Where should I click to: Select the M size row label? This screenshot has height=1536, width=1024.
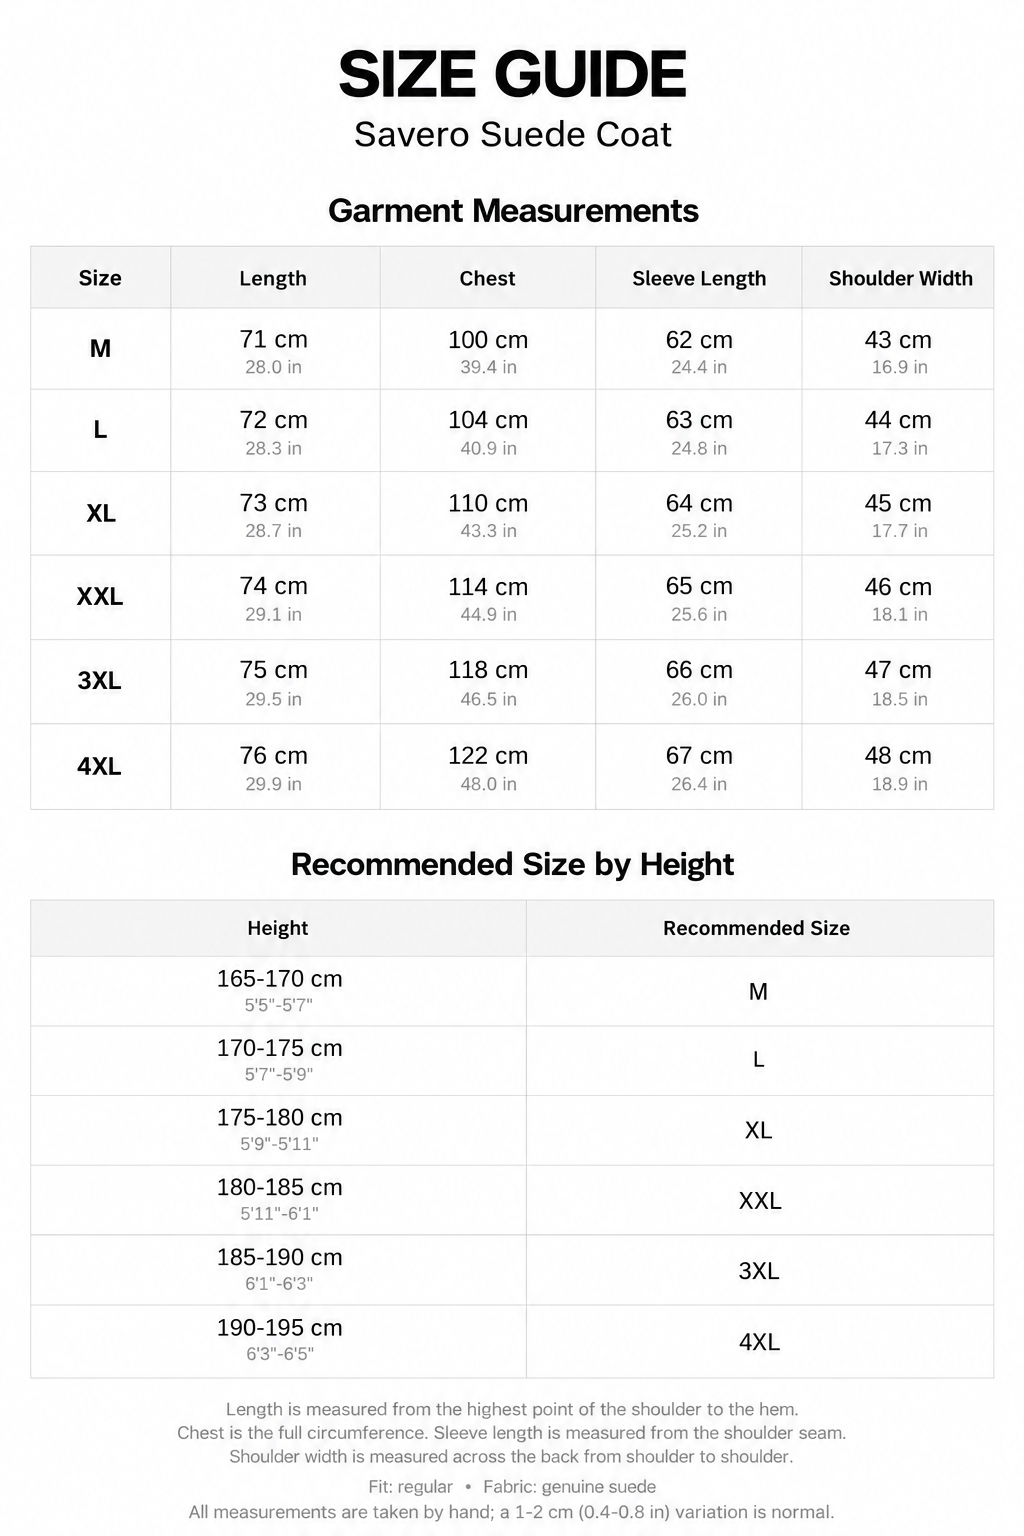click(100, 348)
